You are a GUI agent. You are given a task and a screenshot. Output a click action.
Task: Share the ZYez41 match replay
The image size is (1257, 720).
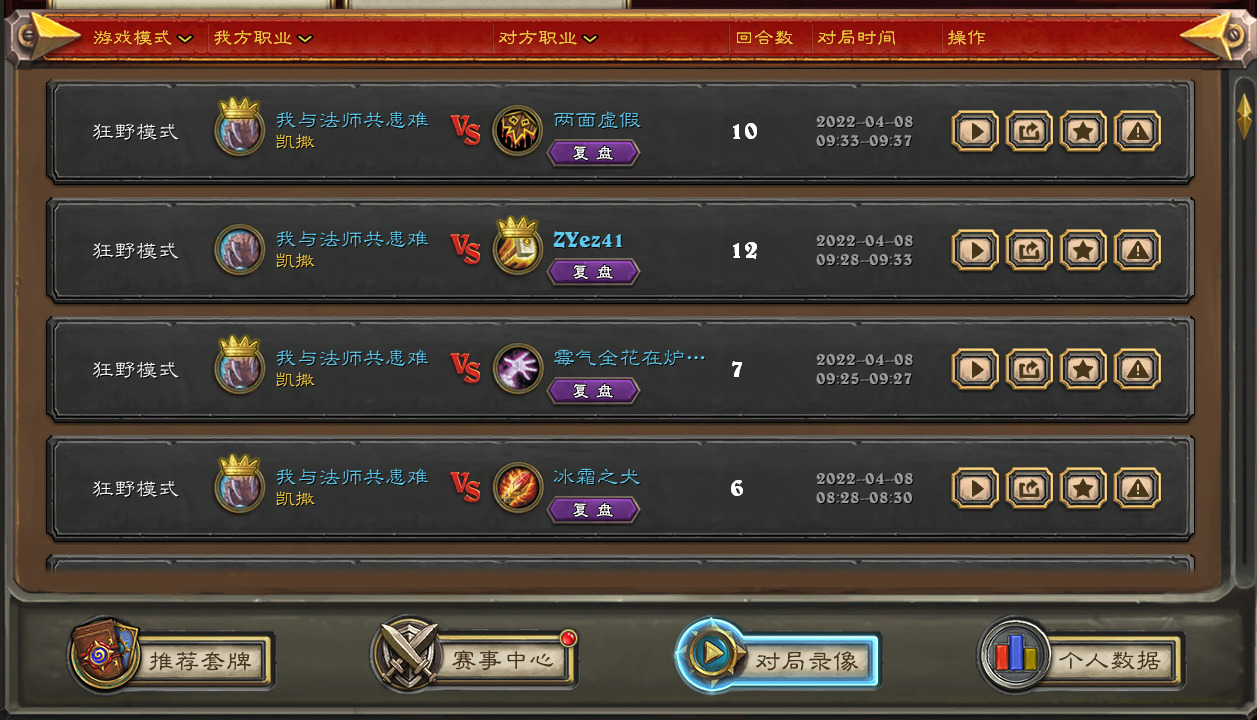point(1029,250)
